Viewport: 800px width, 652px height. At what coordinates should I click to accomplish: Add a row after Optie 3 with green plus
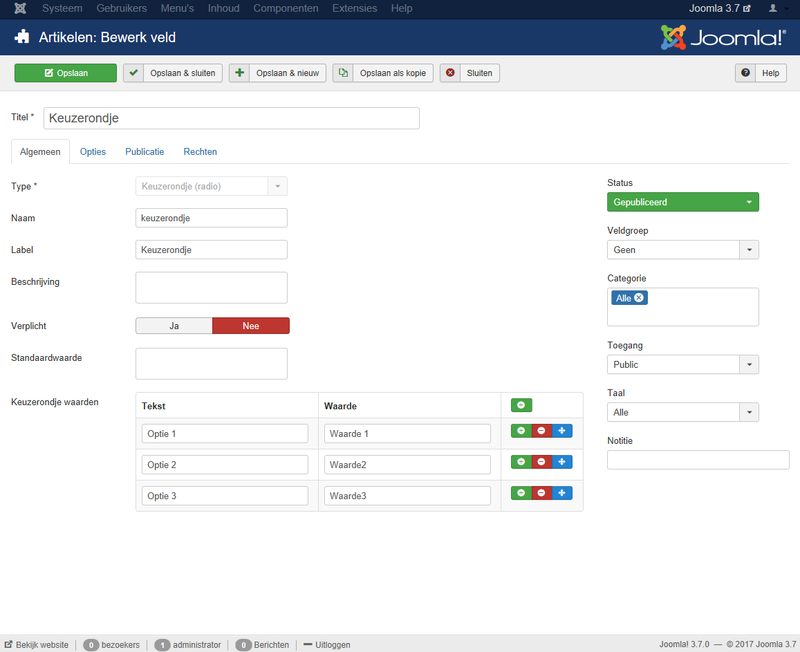pyautogui.click(x=521, y=493)
